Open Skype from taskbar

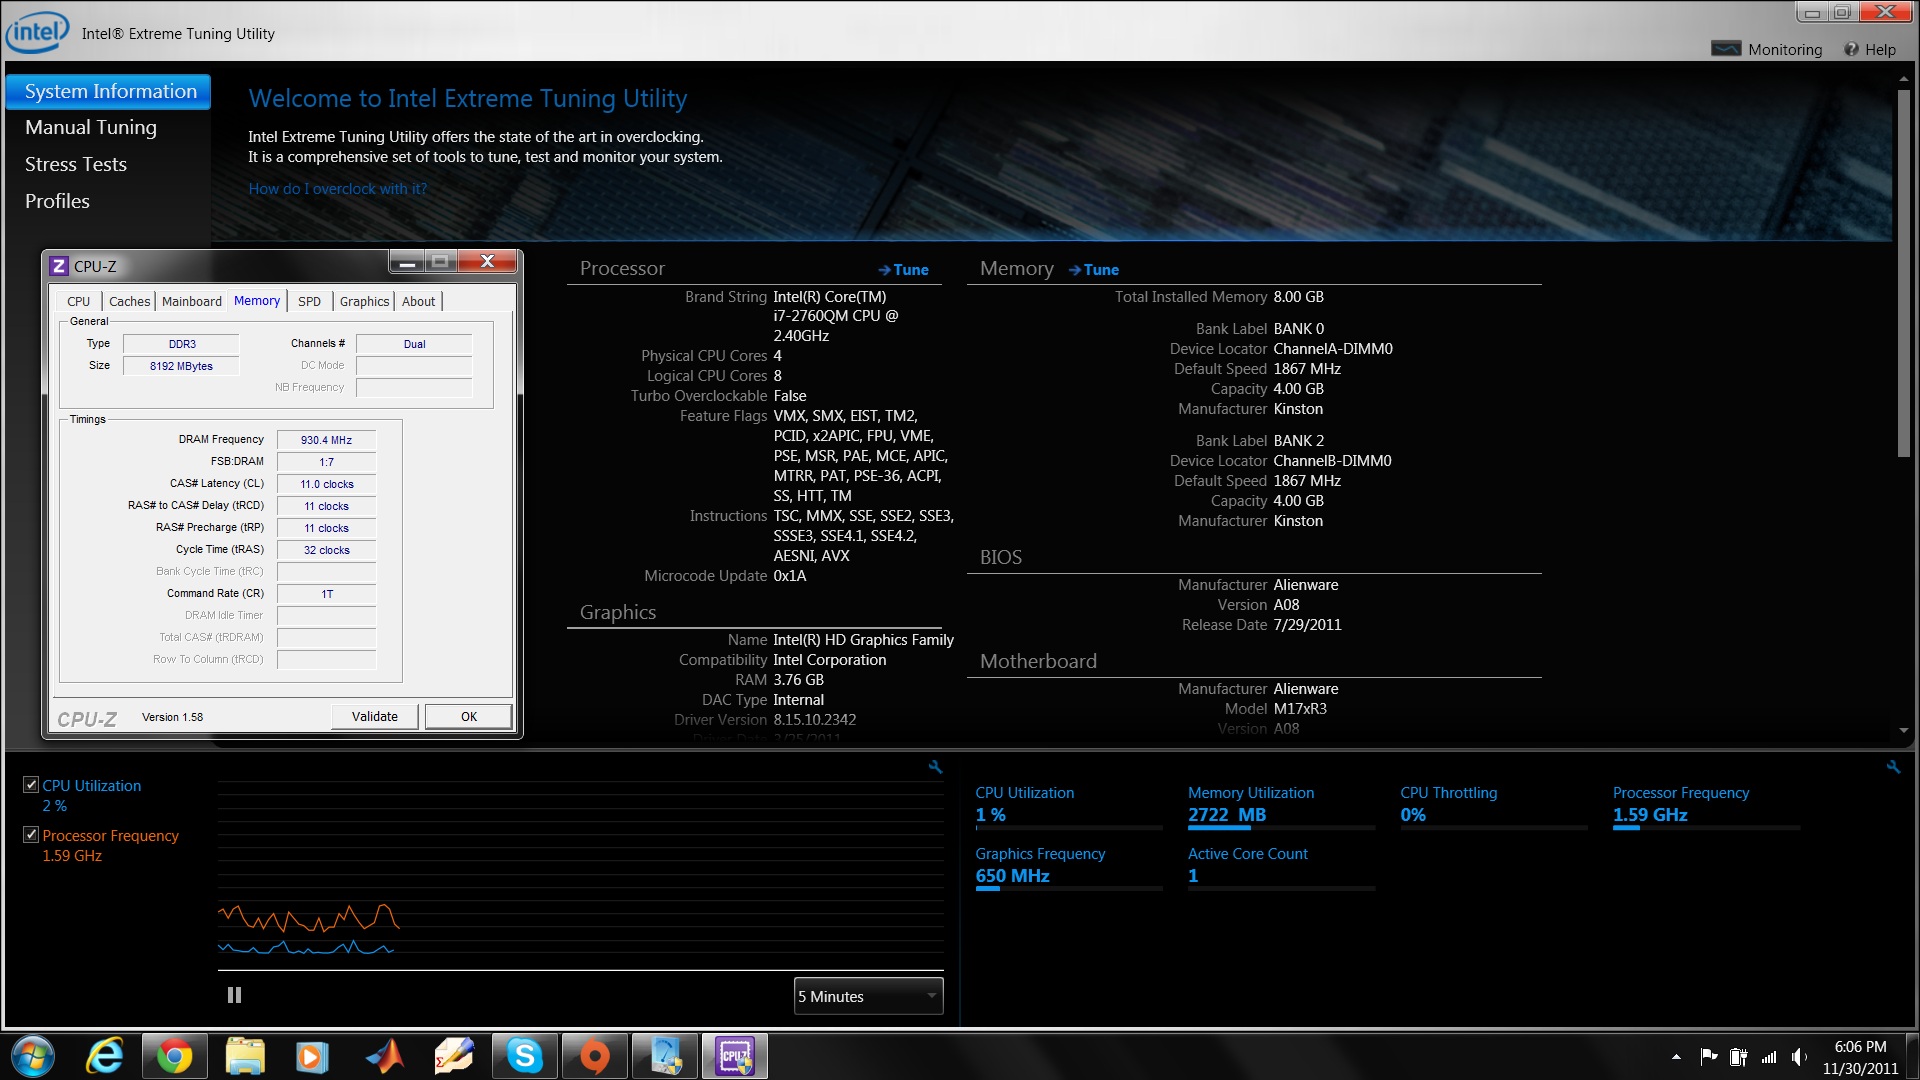click(x=524, y=1056)
